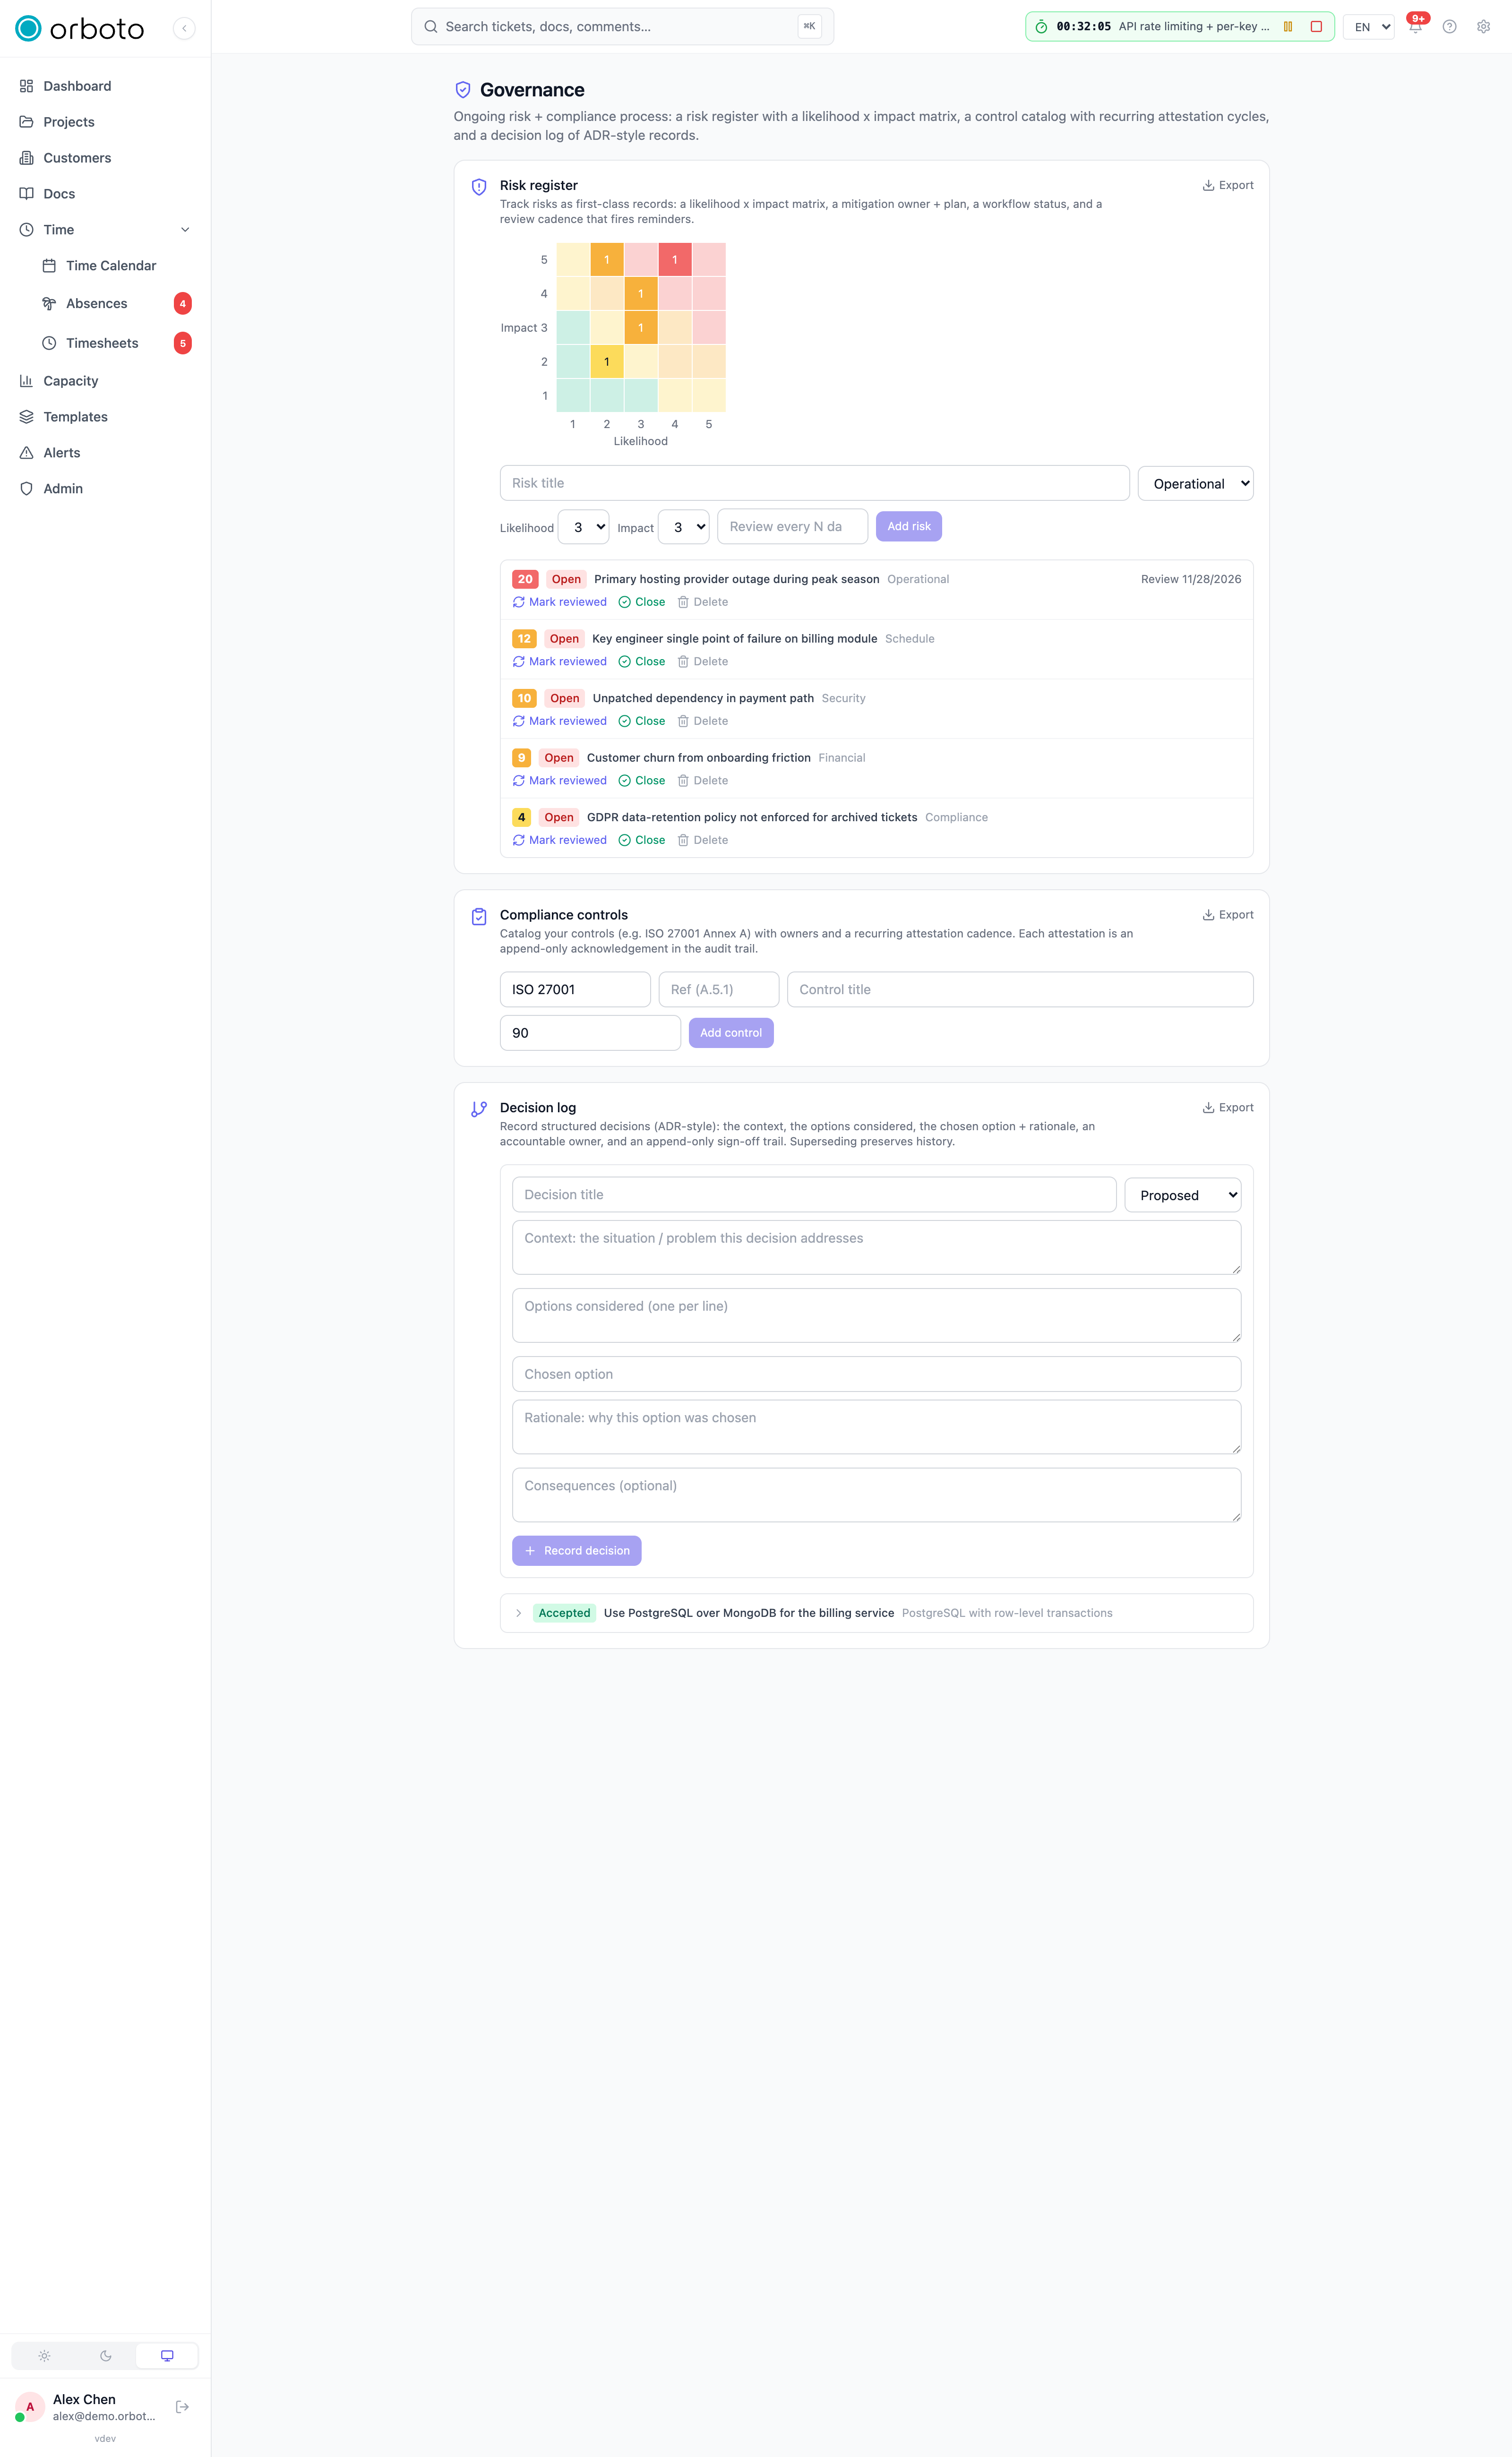Open Docs in sidebar
Screen dimensions: 1512x2457
[x=105, y=194]
